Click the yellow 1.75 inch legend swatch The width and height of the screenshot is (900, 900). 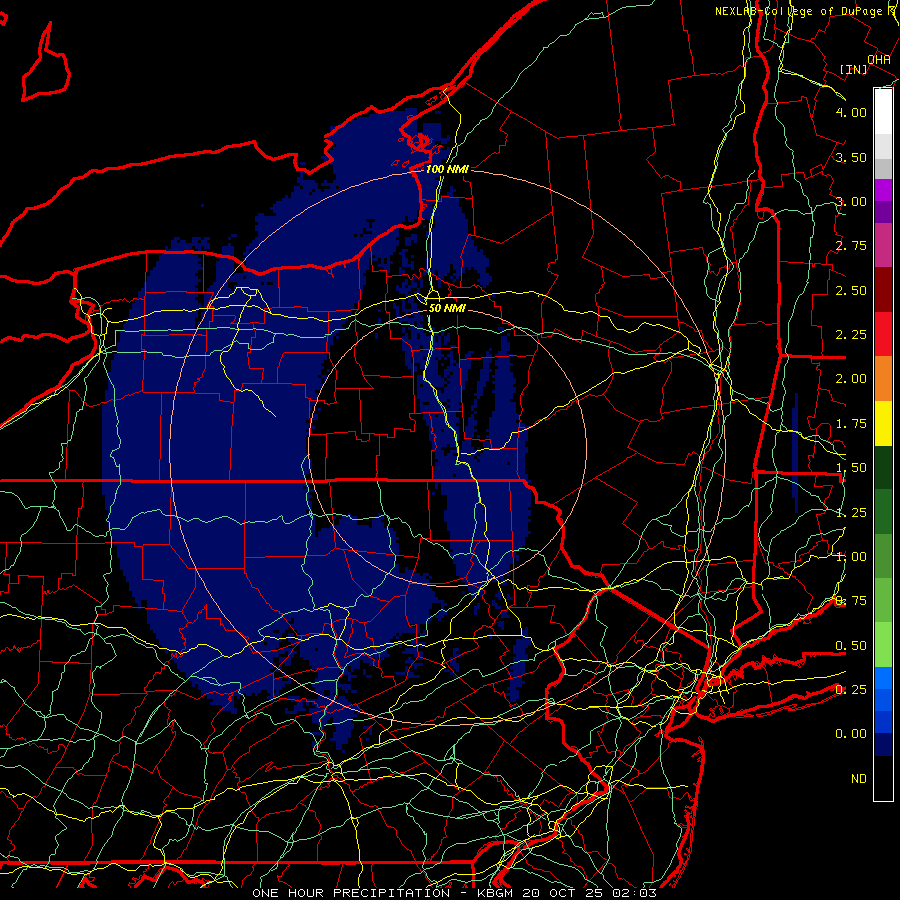pos(883,423)
